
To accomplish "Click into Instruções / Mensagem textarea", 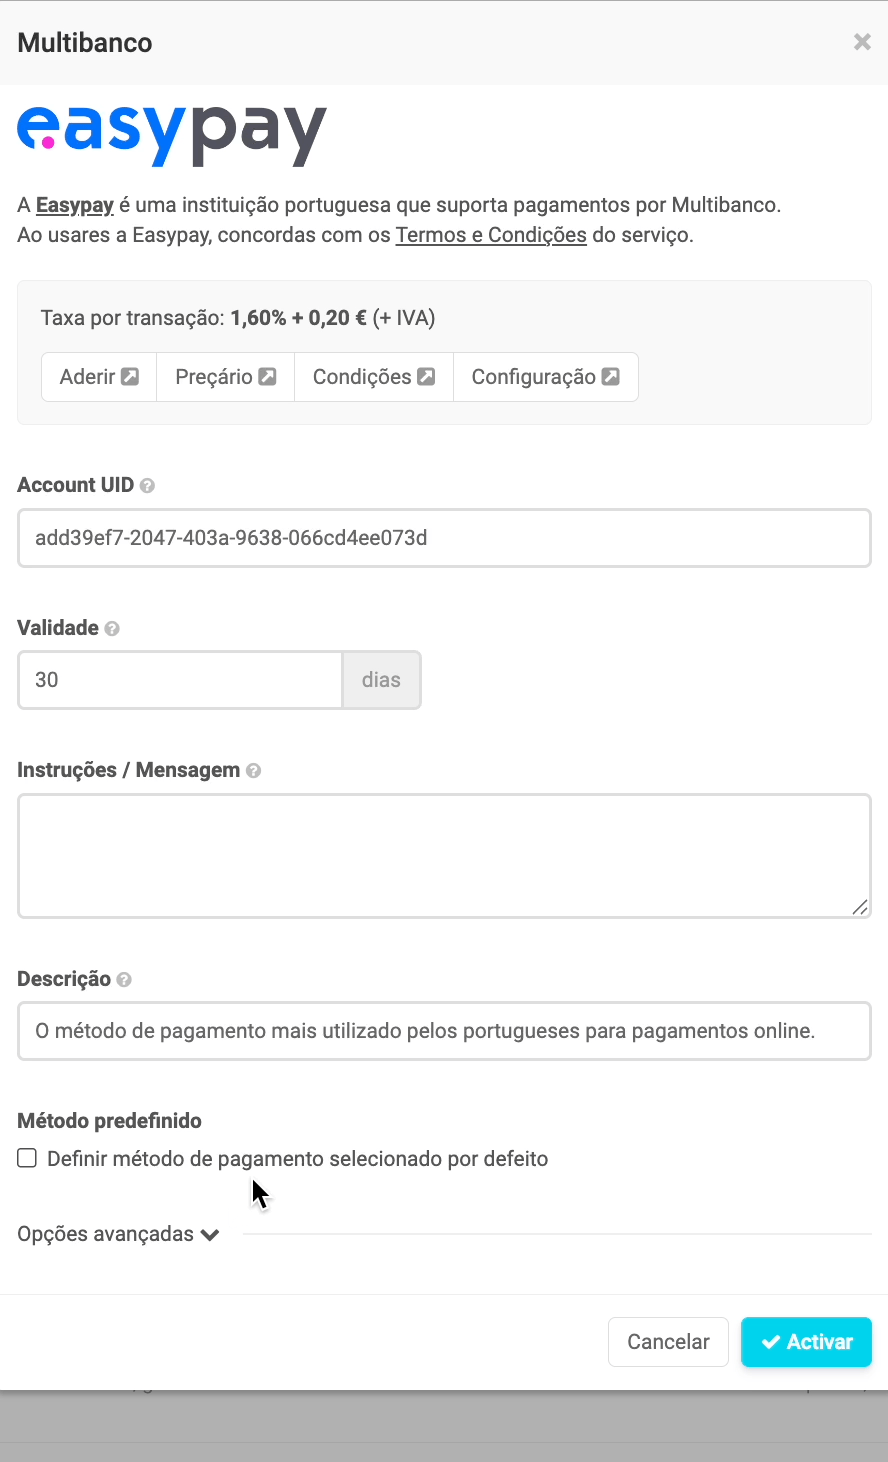I will [444, 856].
